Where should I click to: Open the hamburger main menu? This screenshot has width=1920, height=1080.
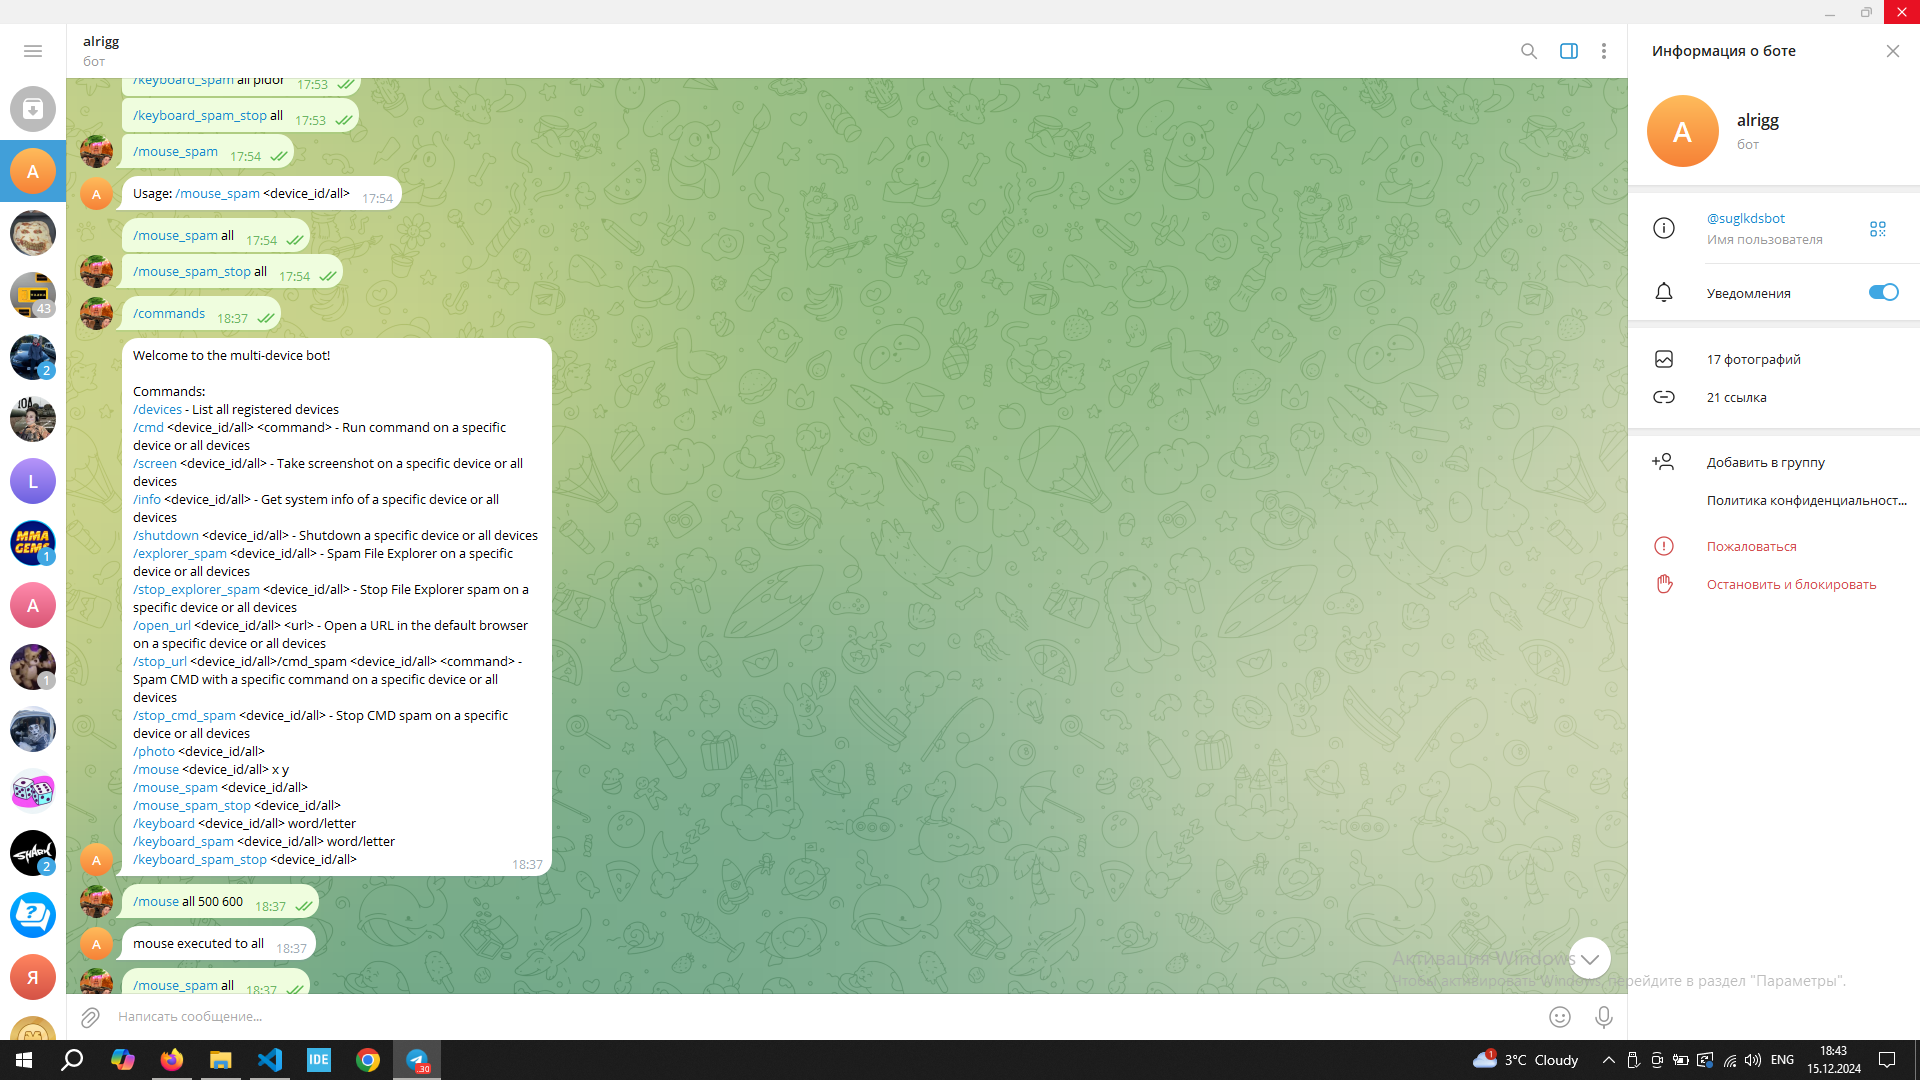pos(33,51)
